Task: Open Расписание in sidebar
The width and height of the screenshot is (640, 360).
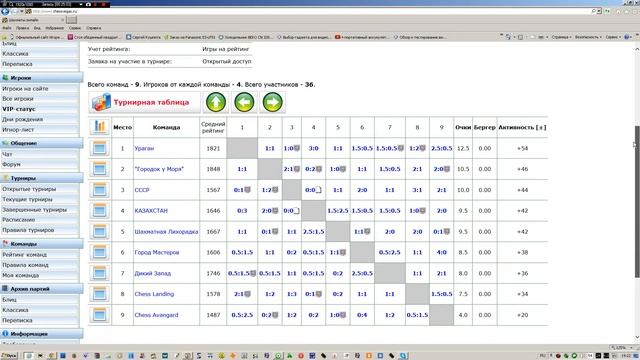Action: [x=18, y=220]
